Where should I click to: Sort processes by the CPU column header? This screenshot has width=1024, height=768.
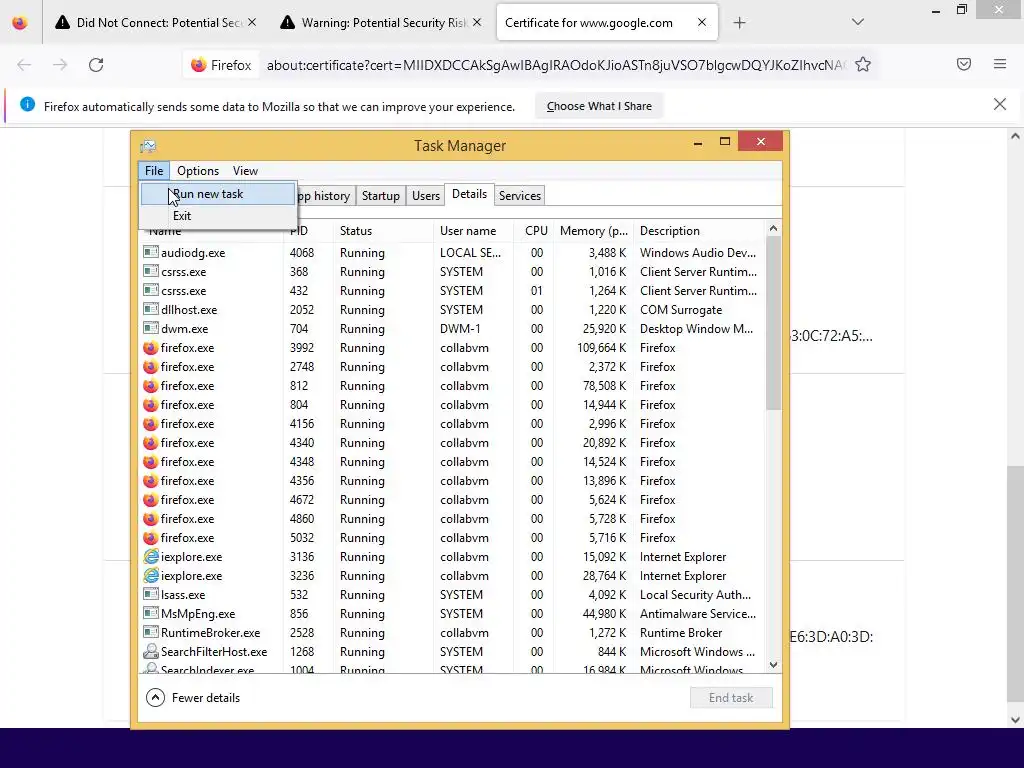534,231
